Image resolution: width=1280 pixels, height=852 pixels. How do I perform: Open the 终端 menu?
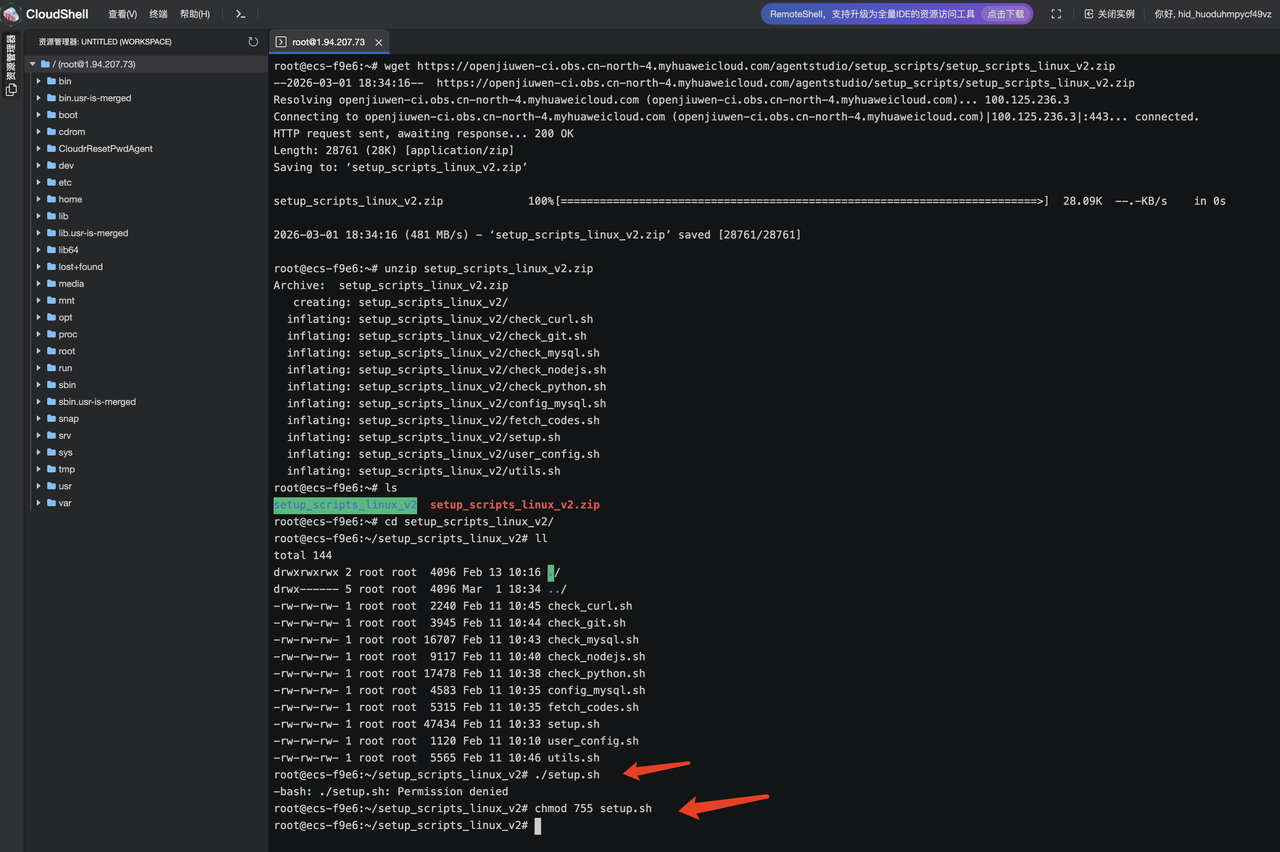click(x=158, y=14)
